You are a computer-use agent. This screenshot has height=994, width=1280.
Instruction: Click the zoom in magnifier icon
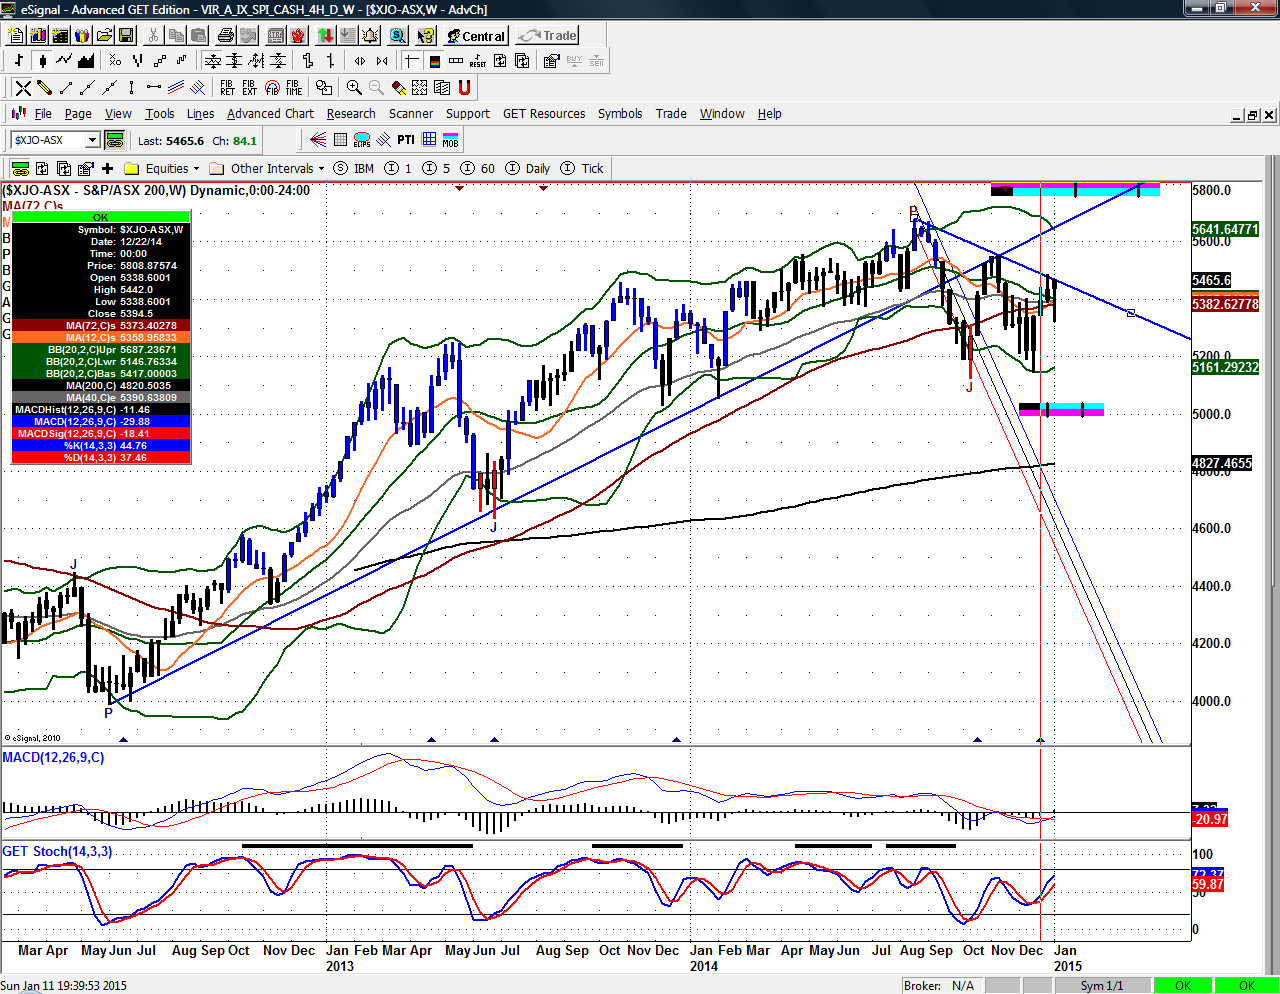click(x=354, y=88)
